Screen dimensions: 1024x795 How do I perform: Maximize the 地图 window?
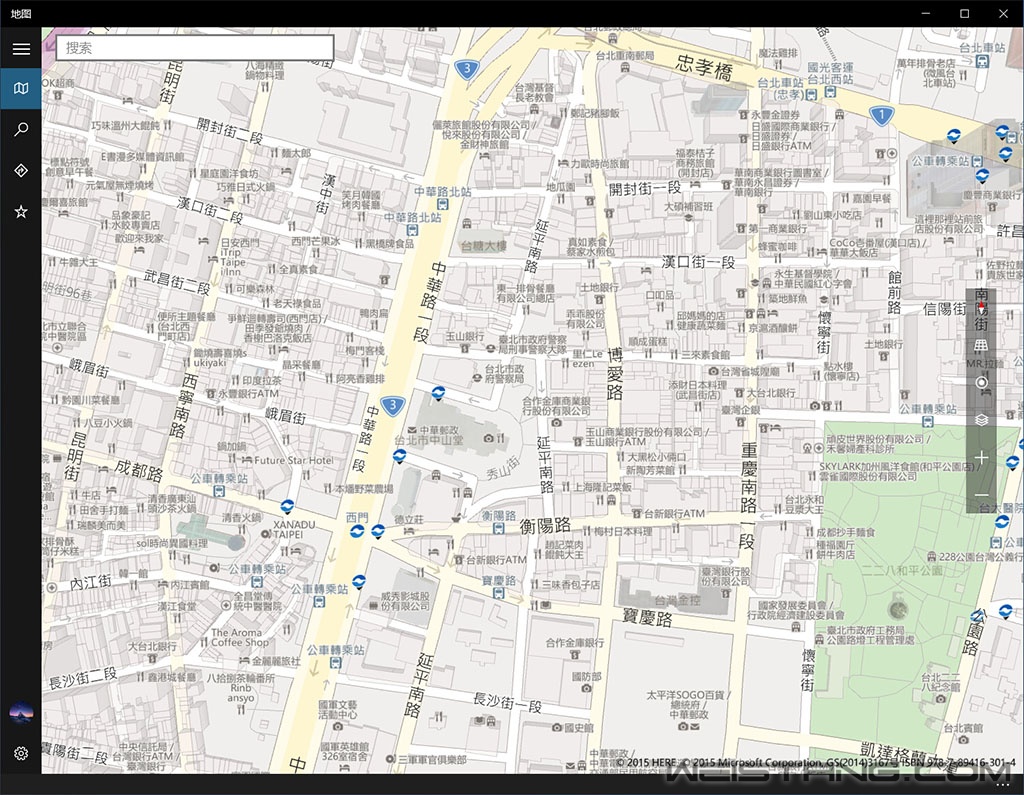[964, 13]
